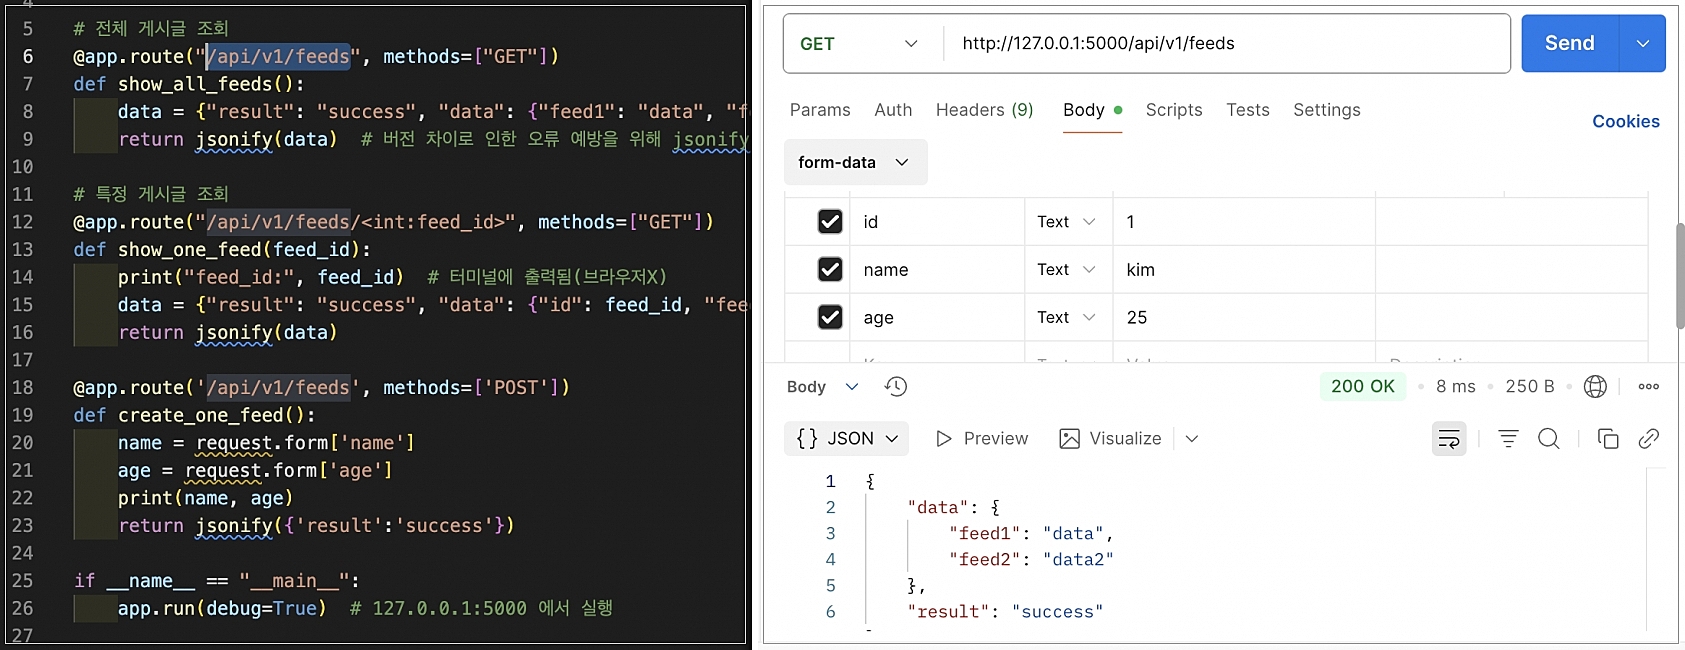Uncheck the id form-data row

830,222
